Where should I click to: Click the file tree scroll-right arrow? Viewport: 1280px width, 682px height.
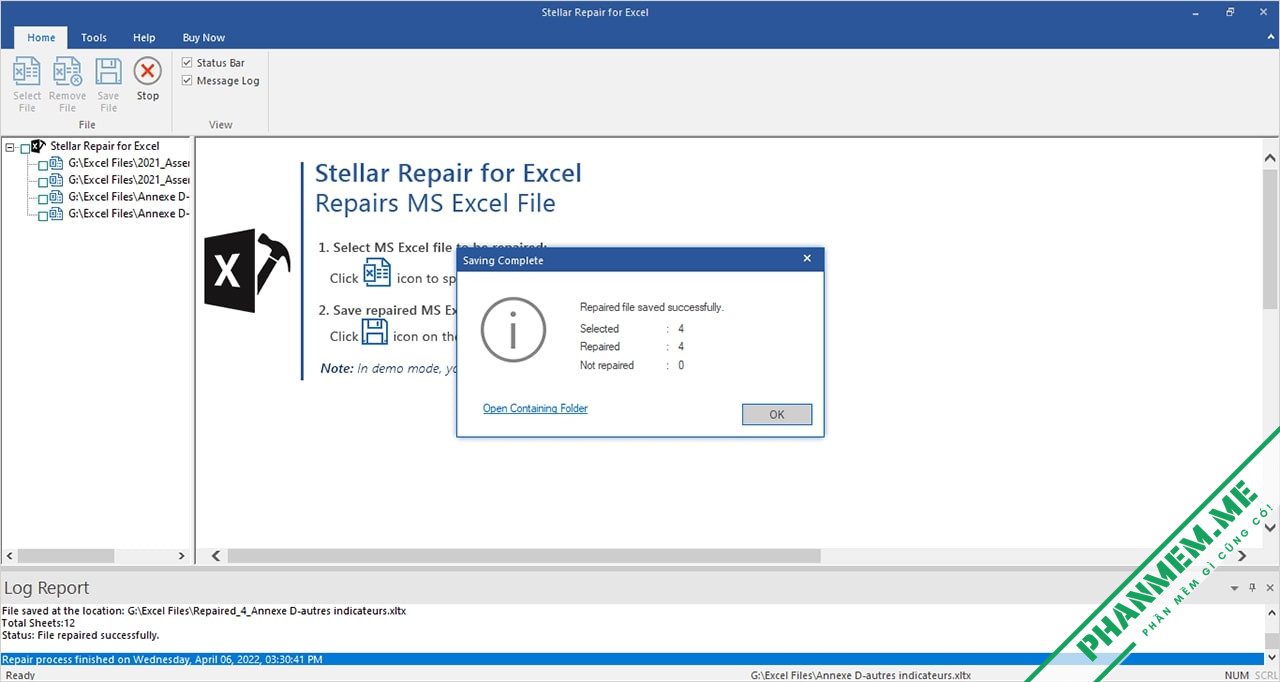click(x=182, y=556)
